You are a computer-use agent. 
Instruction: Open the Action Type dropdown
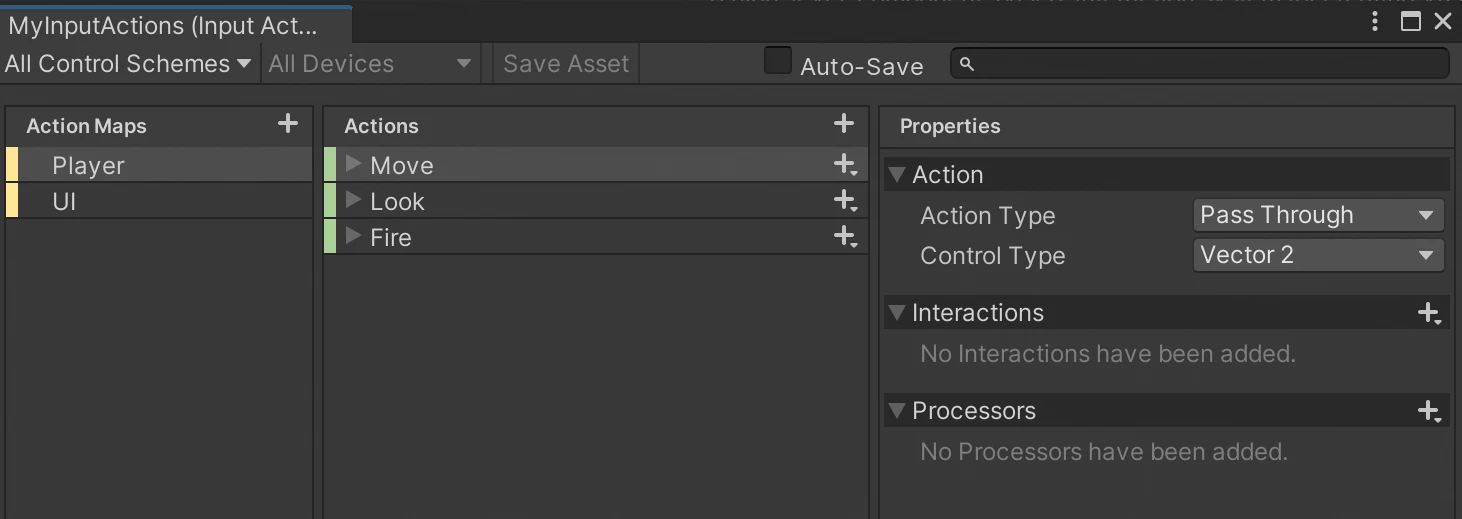click(1318, 215)
